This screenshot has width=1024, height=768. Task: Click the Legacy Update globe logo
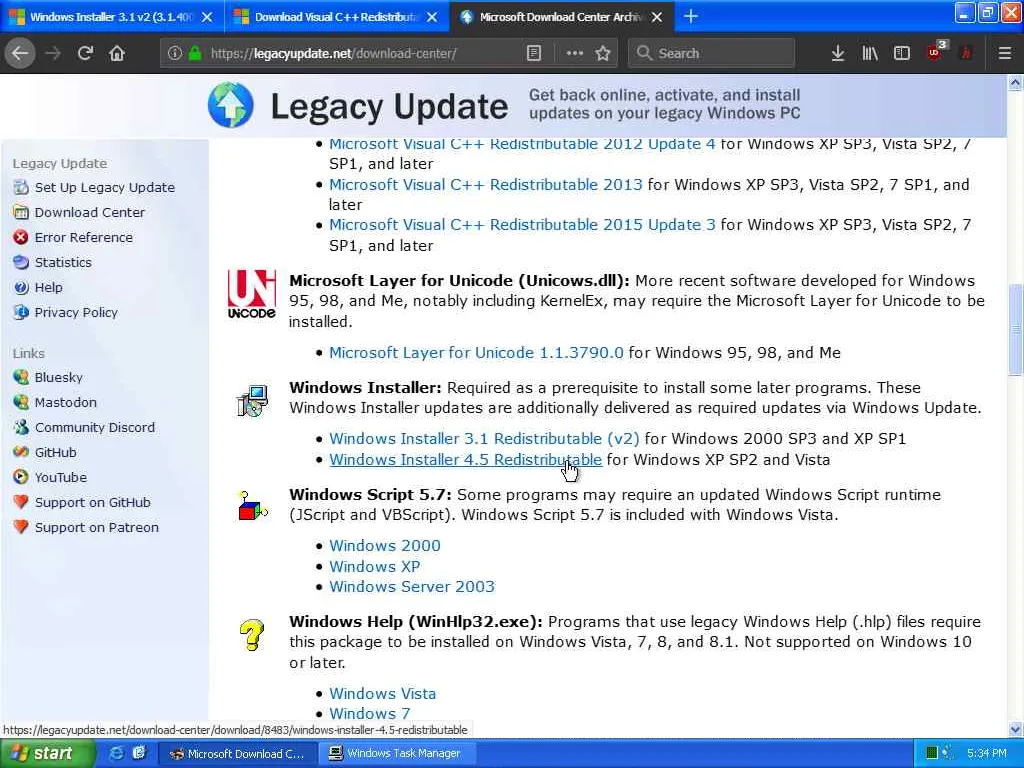point(231,105)
